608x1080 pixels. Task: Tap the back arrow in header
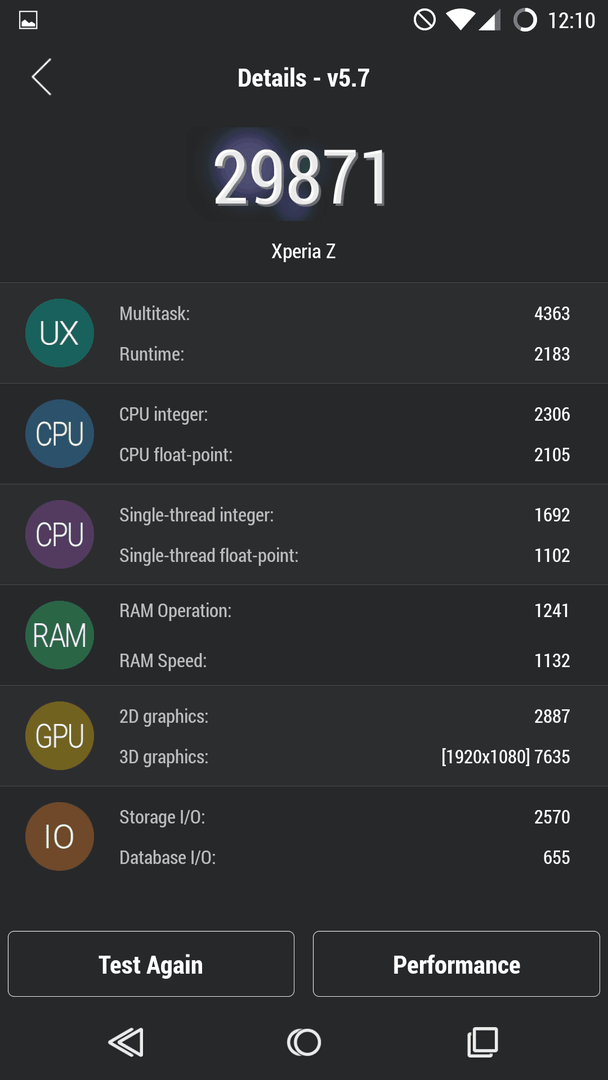41,76
